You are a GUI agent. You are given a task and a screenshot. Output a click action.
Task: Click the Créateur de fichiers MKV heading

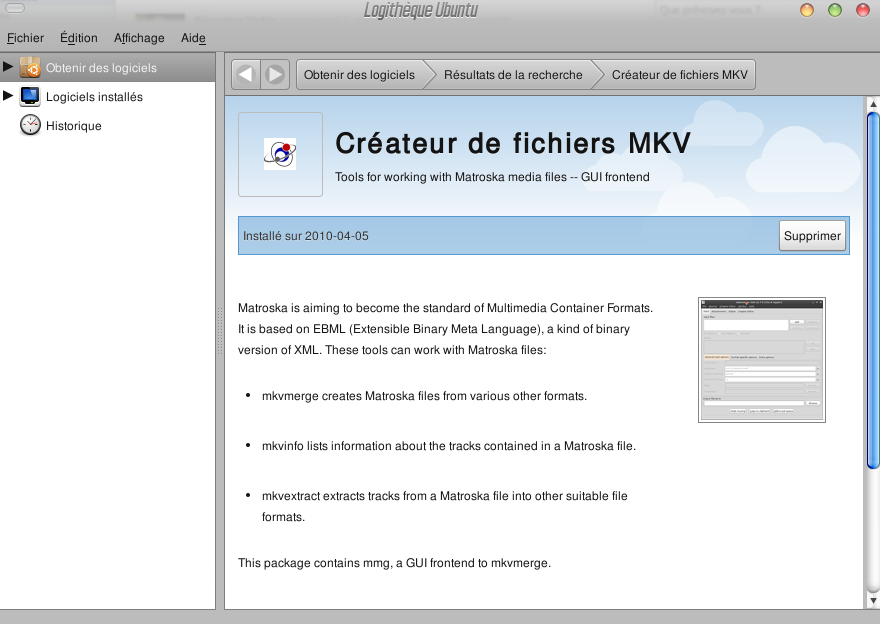pyautogui.click(x=513, y=143)
